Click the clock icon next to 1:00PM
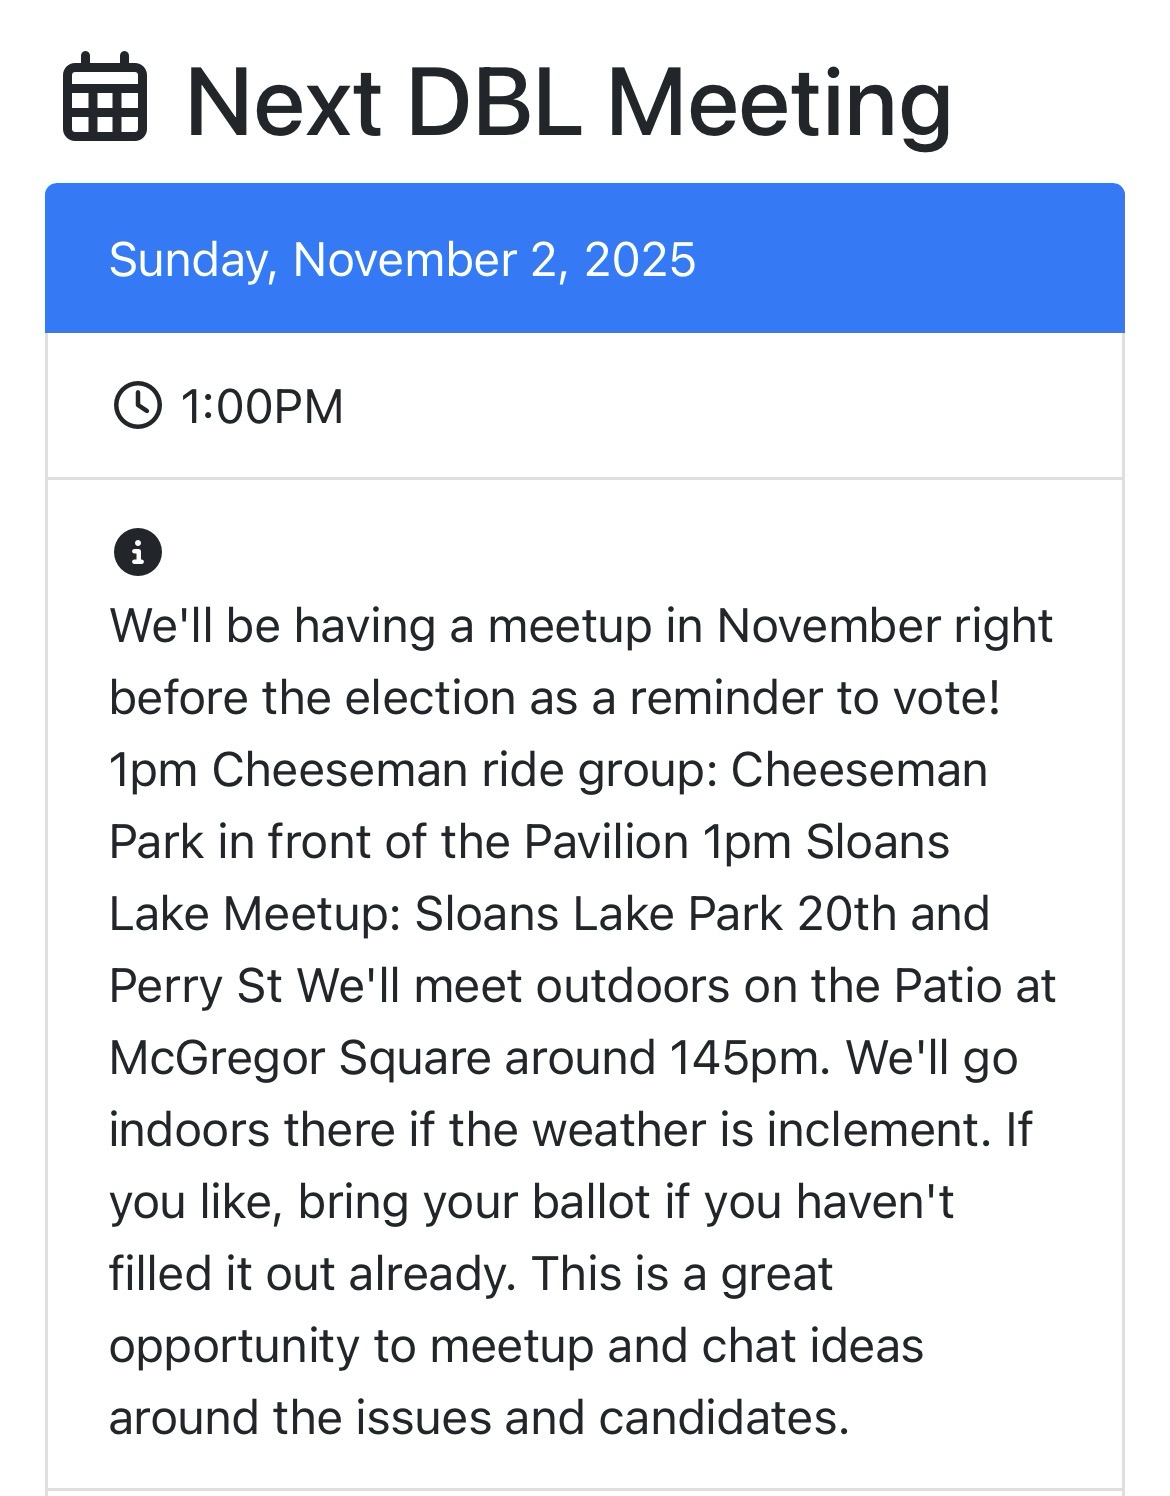This screenshot has width=1170, height=1496. coord(137,406)
